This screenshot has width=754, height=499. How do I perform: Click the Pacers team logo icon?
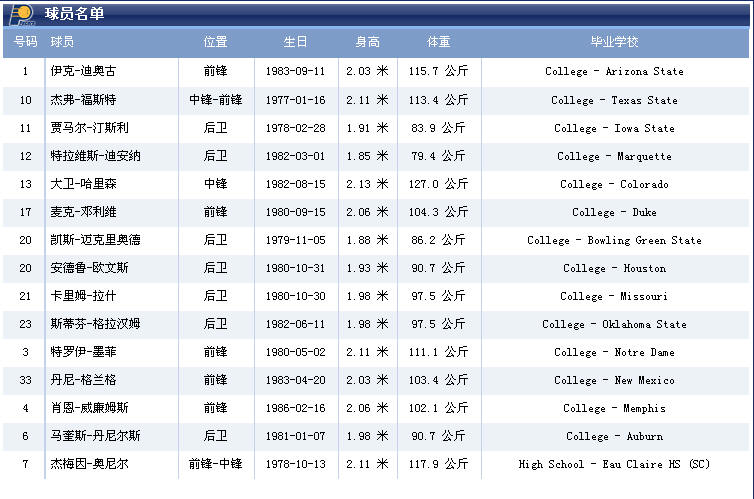21,14
